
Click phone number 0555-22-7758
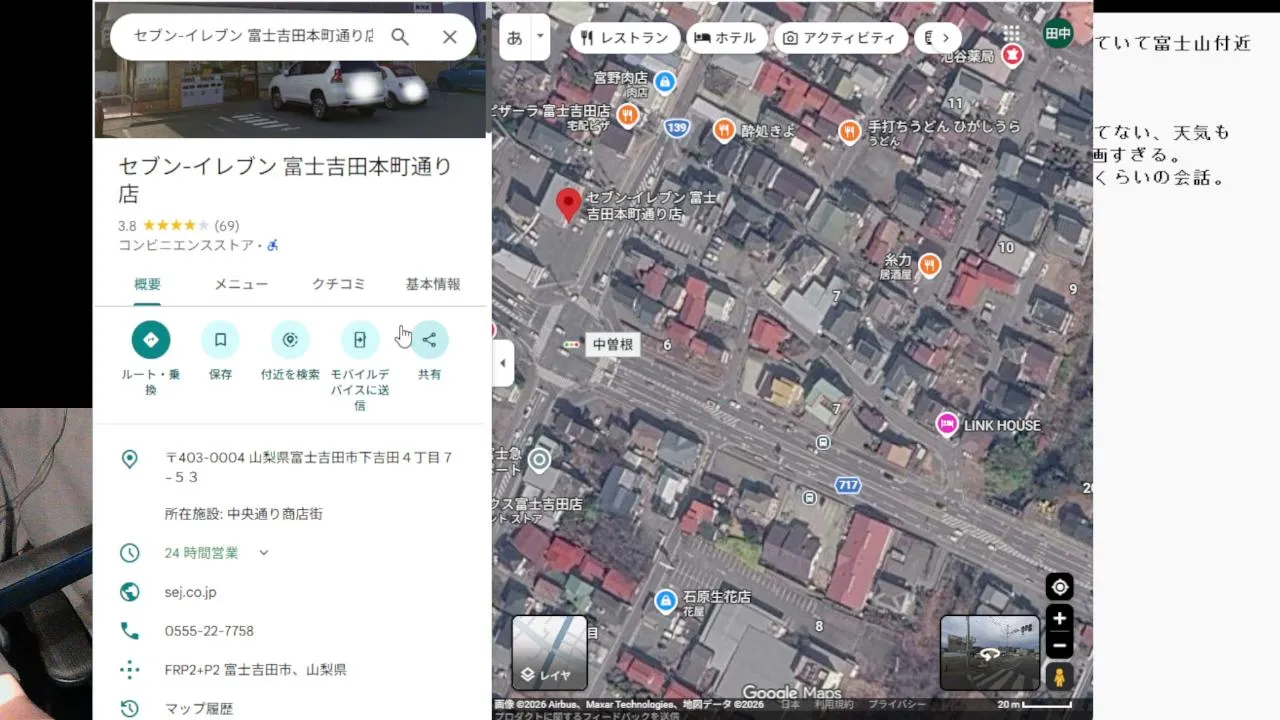pyautogui.click(x=209, y=631)
